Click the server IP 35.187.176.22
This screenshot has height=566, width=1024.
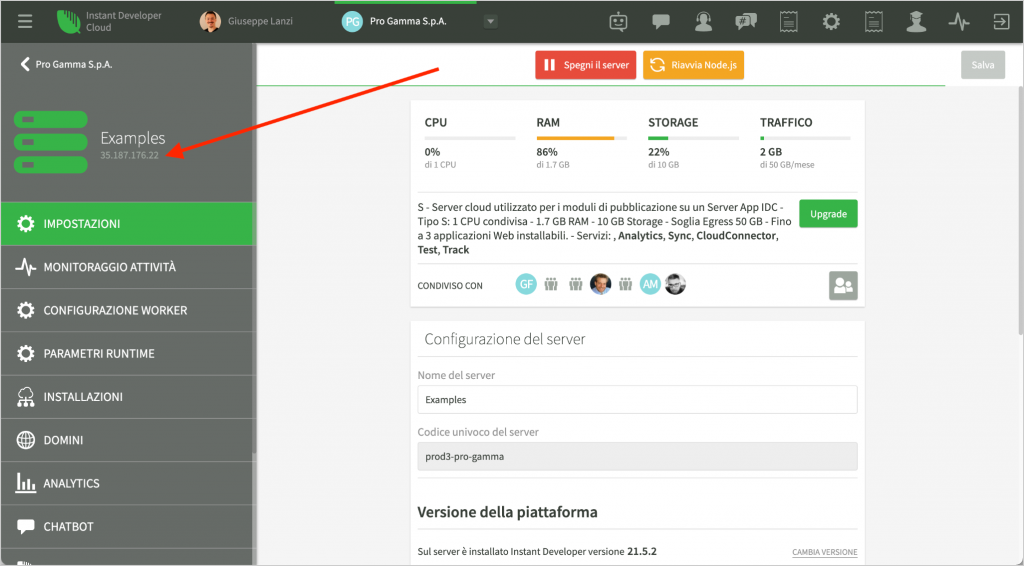click(129, 155)
